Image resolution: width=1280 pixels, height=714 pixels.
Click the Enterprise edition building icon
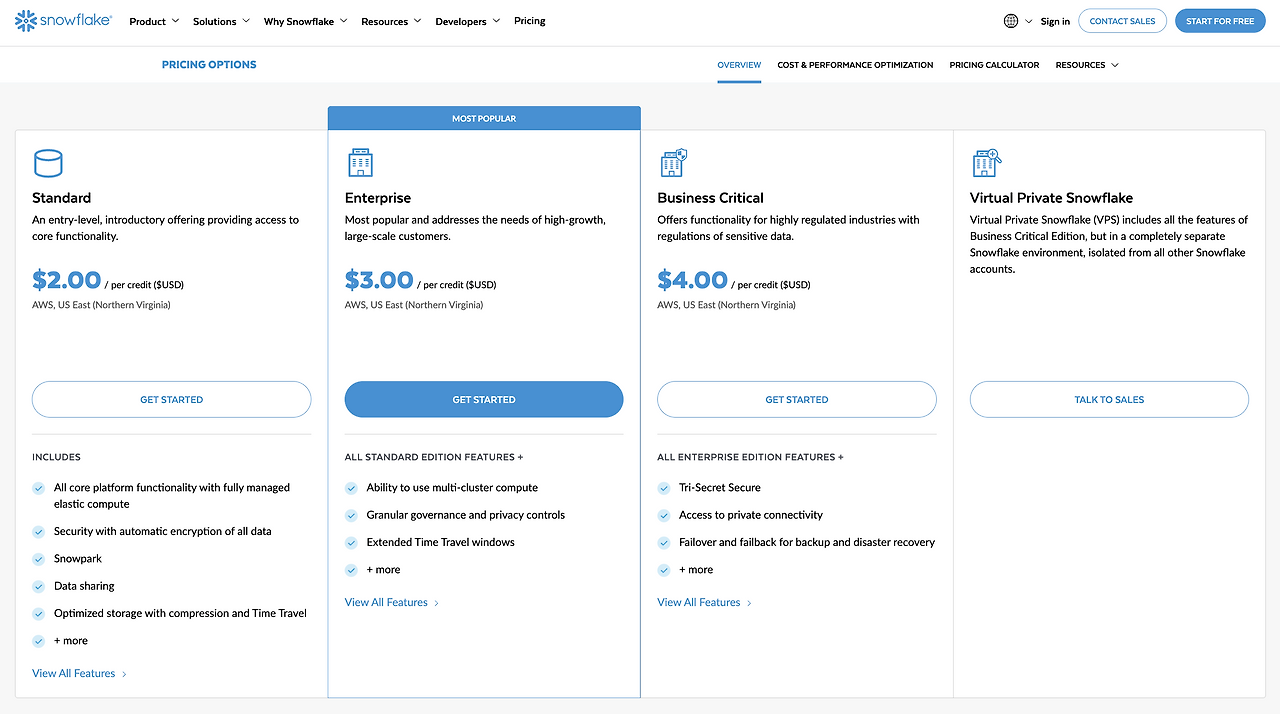360,163
